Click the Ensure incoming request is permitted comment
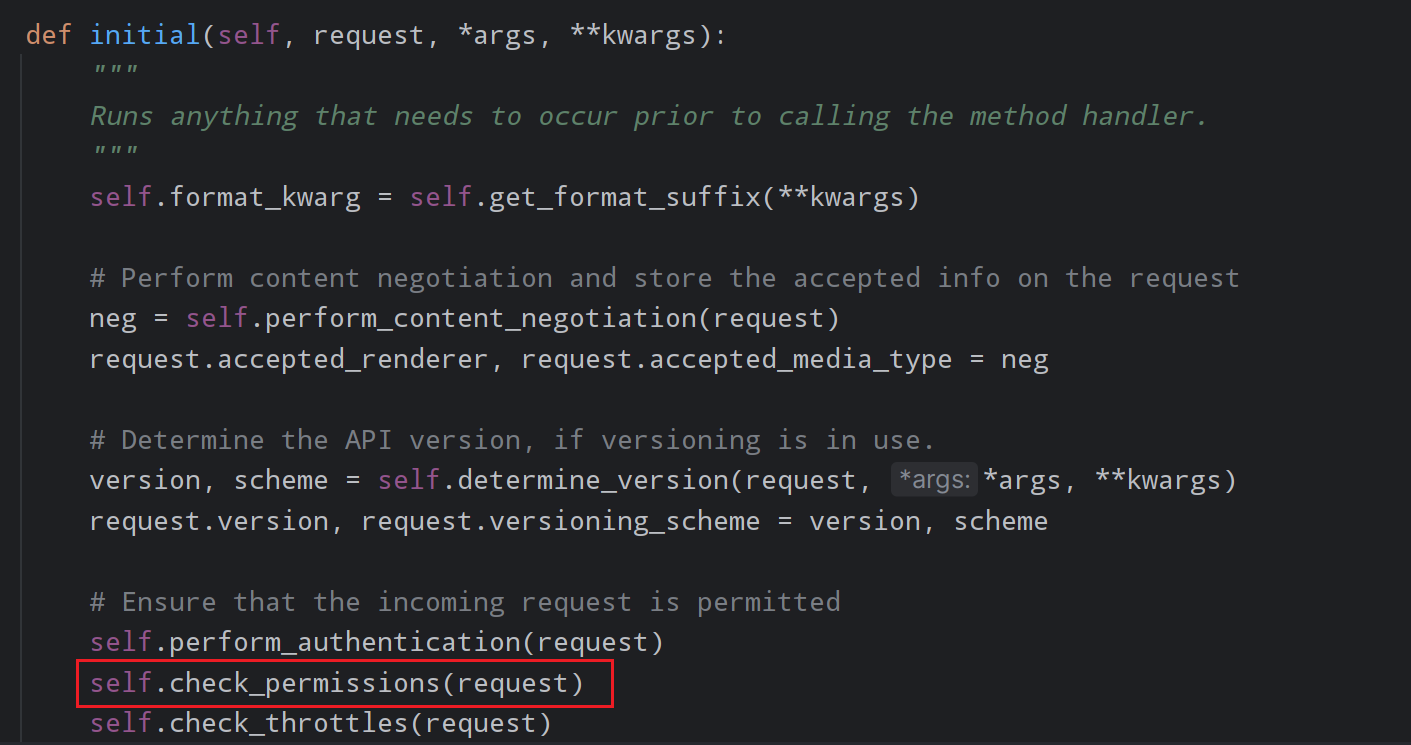1411x745 pixels. point(465,602)
